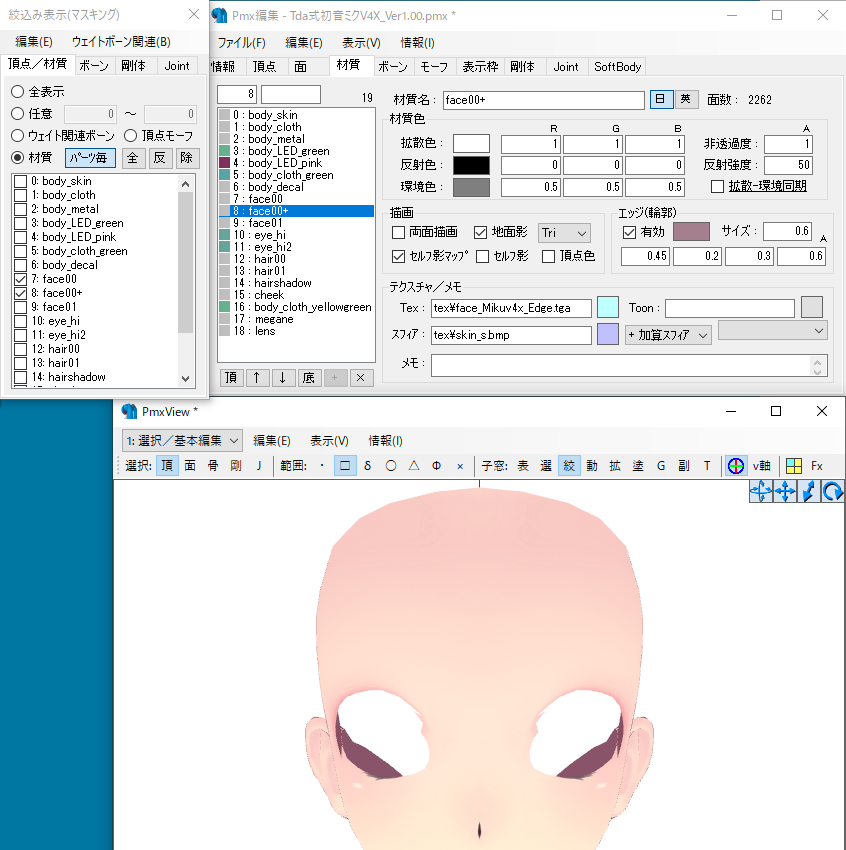Enable the 両面描画 checkbox in 描画 section
This screenshot has height=850, width=846.
(x=397, y=232)
